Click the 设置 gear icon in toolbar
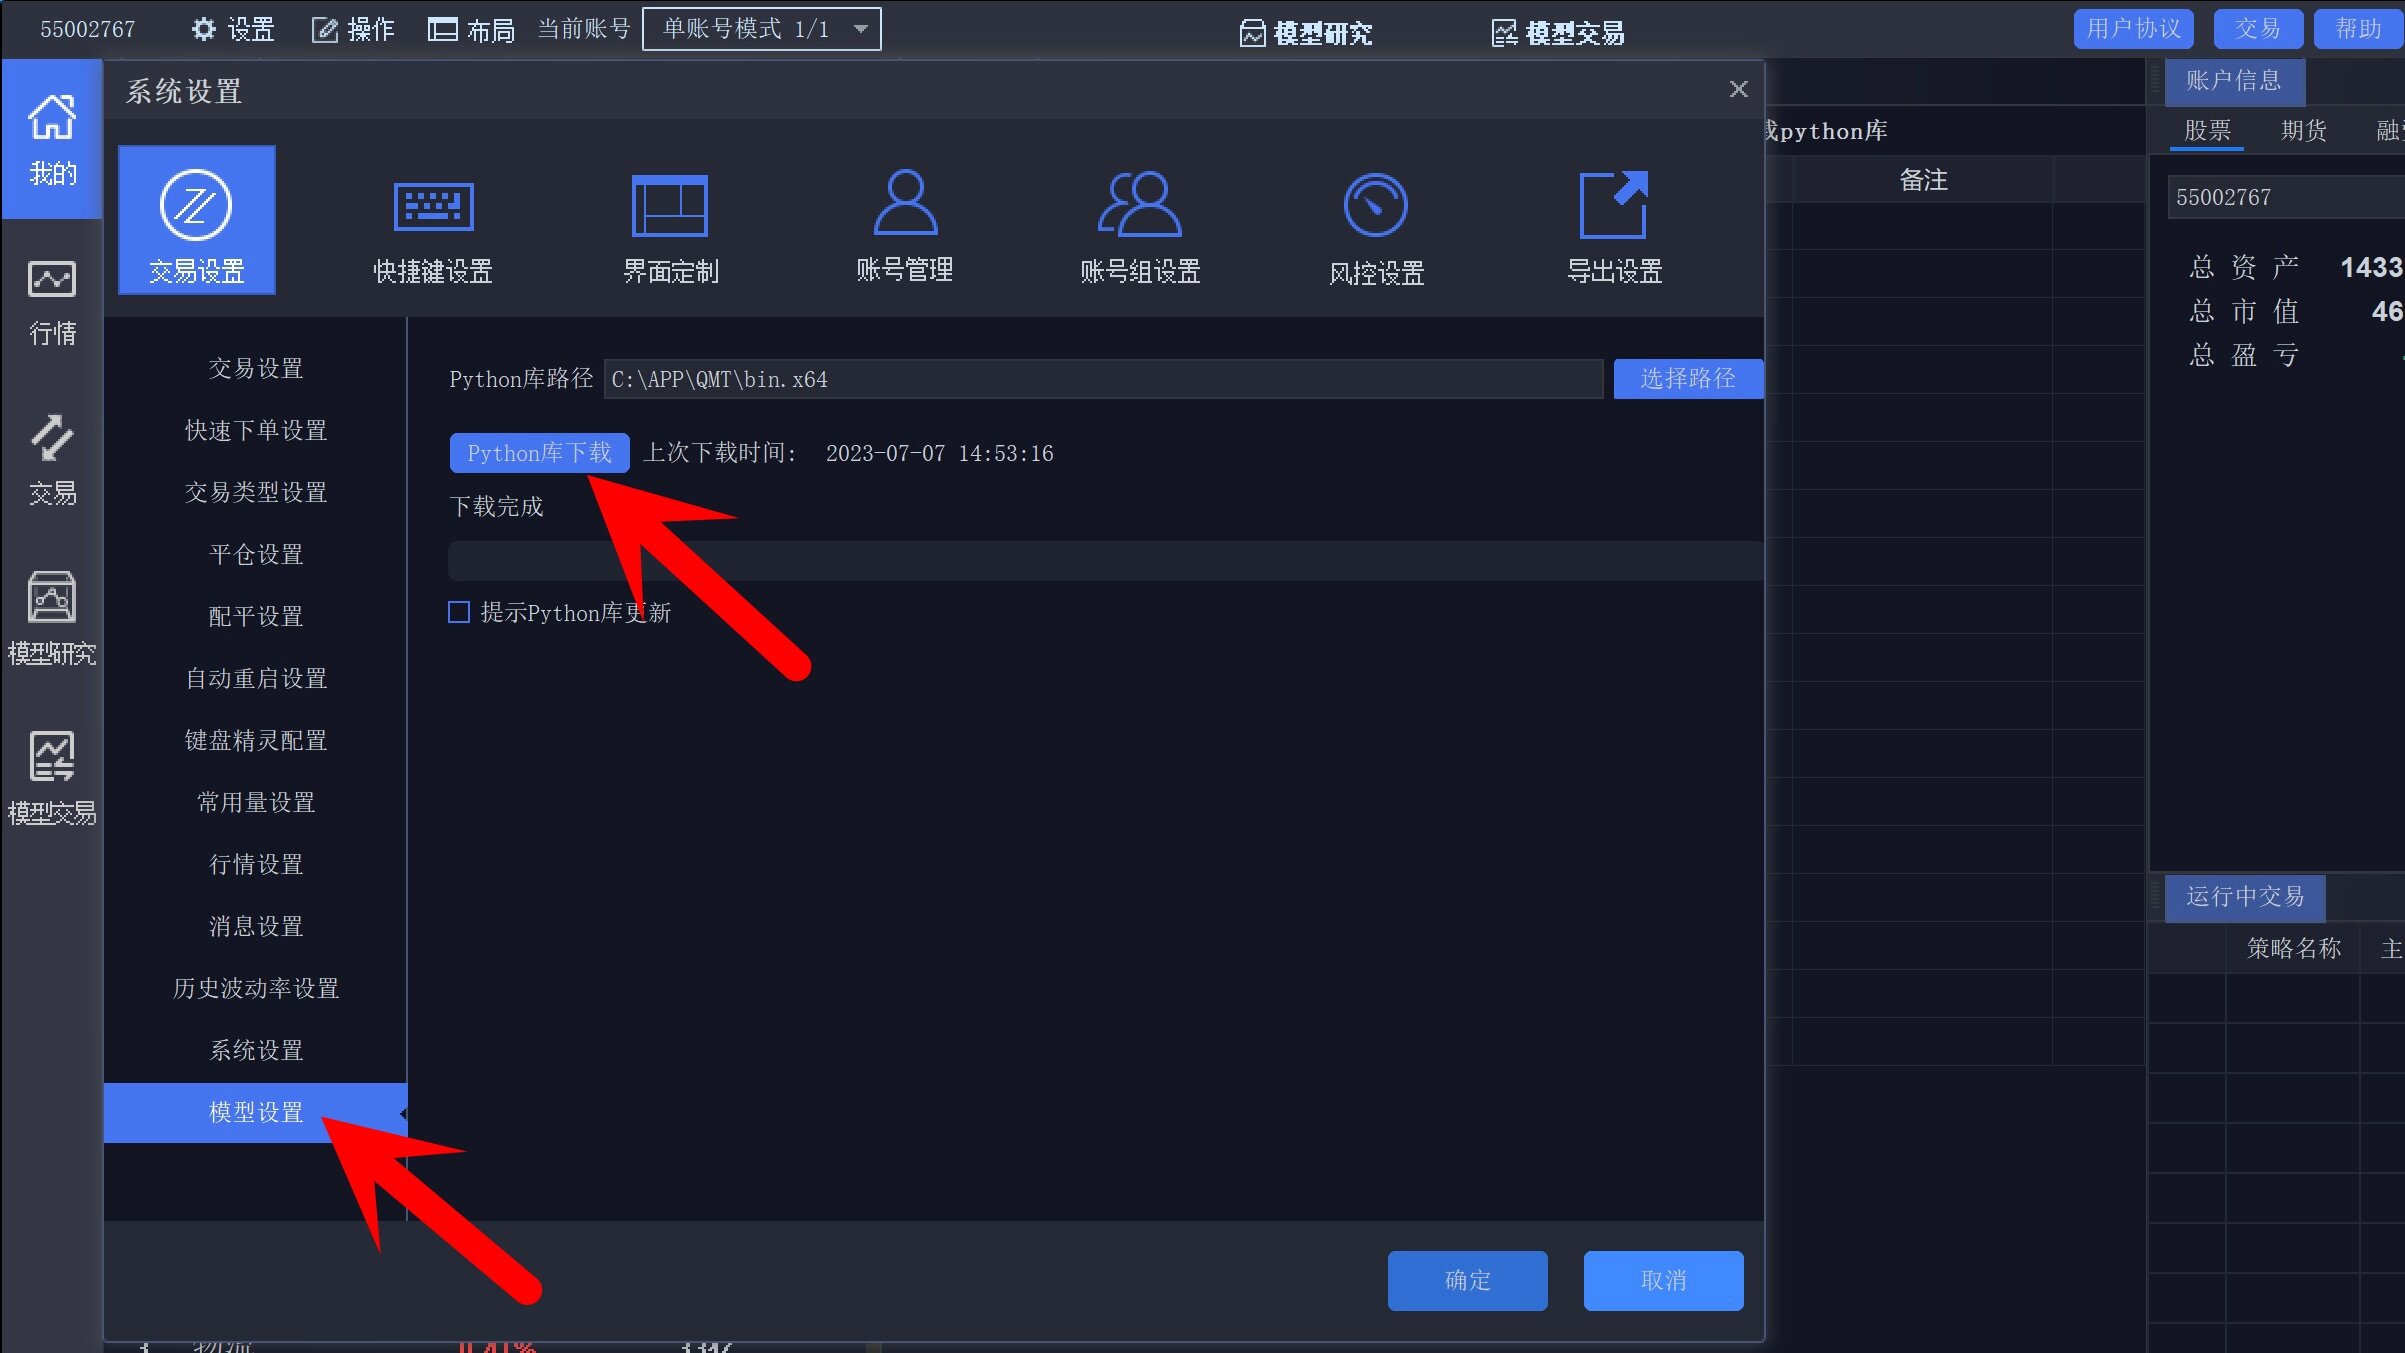 coord(205,28)
